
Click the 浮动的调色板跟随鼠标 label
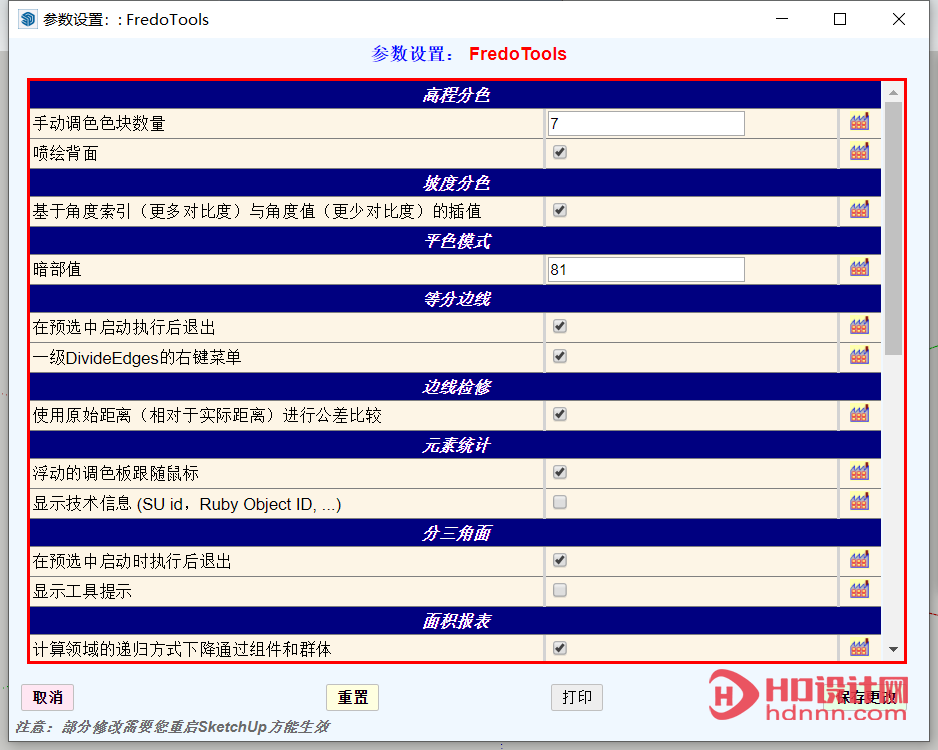115,473
